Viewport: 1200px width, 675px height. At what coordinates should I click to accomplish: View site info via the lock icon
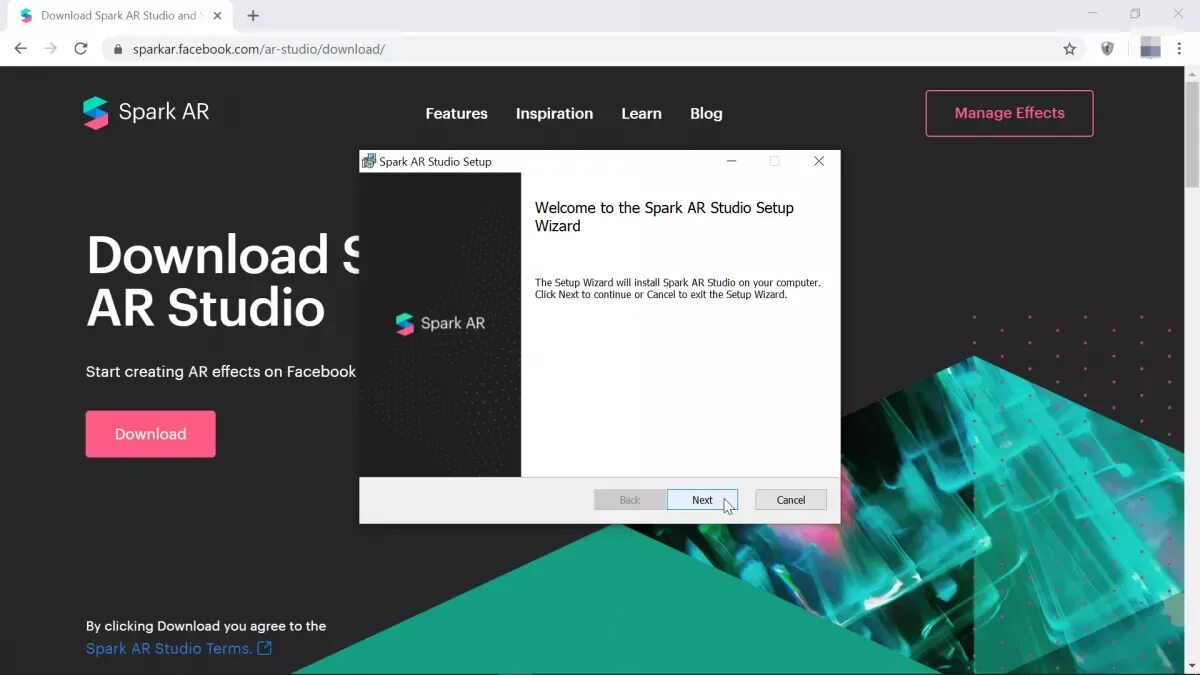pos(118,49)
